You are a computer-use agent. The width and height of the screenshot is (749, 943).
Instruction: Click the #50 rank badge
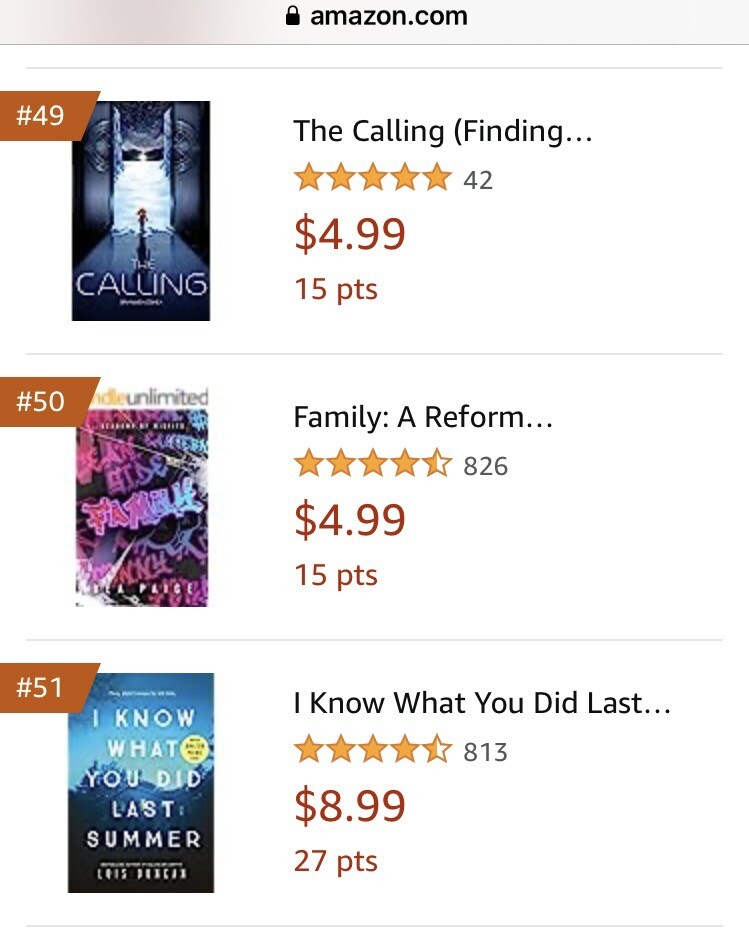click(x=42, y=402)
